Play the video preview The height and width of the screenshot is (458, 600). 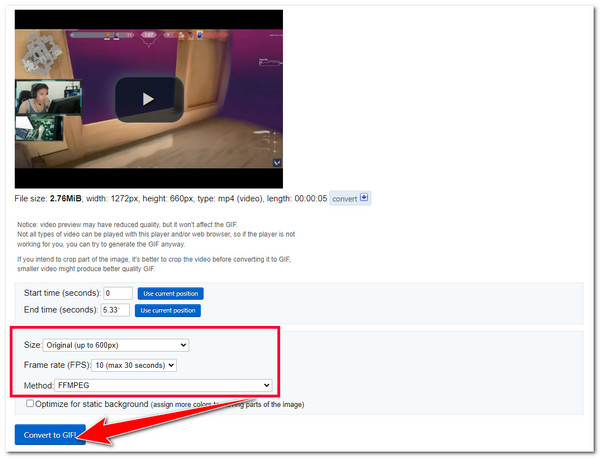[x=149, y=99]
